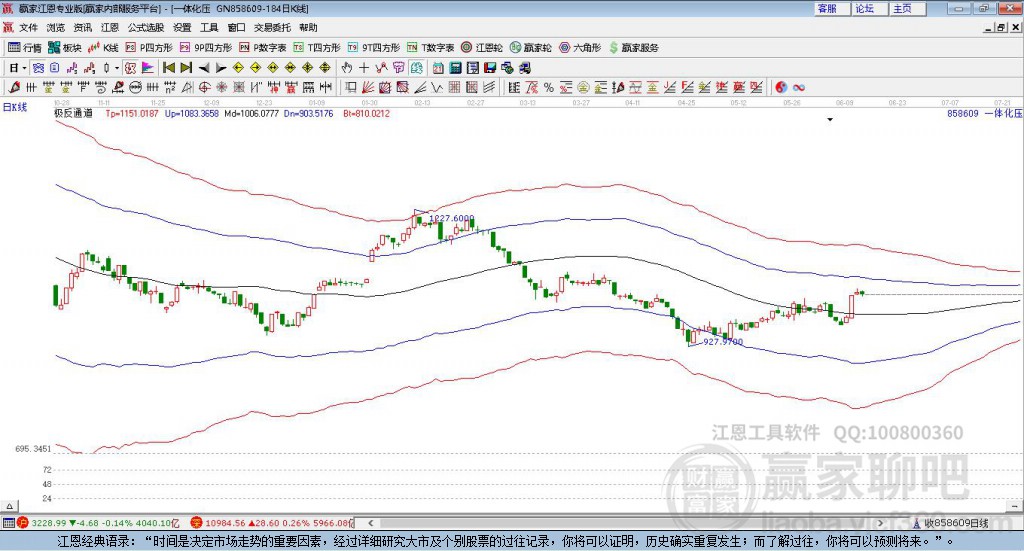Click the bottom scrollbar right arrow
1024x551 pixels.
click(x=880, y=523)
